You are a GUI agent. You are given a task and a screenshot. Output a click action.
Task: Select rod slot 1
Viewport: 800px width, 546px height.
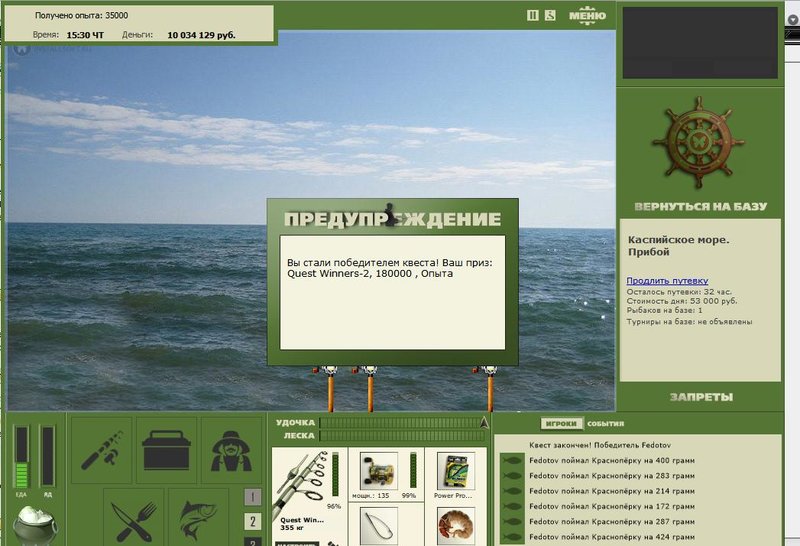pos(253,497)
